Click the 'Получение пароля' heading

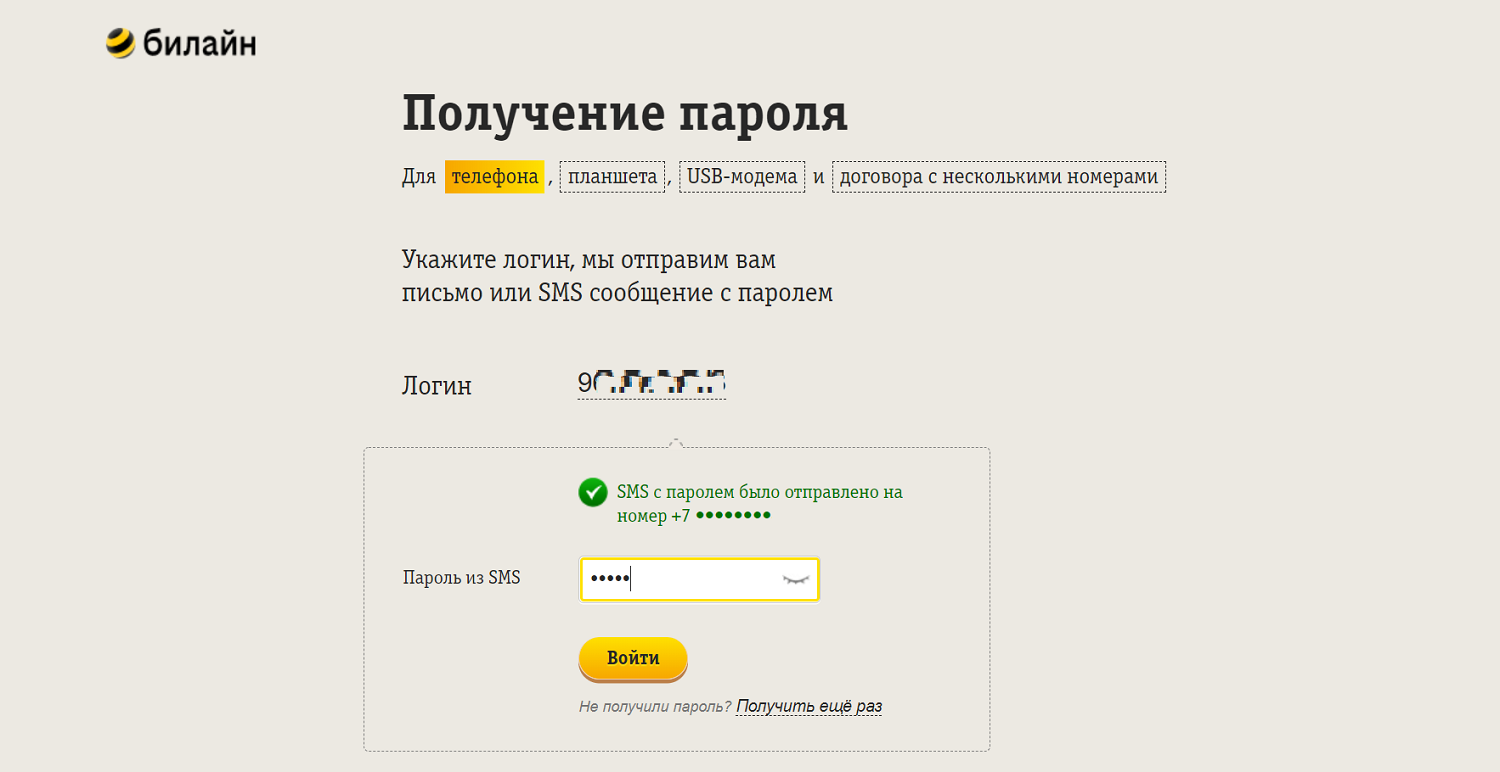pos(625,113)
